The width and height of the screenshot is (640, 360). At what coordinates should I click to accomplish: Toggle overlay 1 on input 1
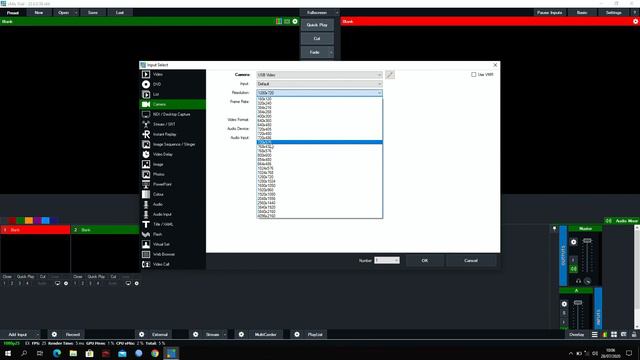4,283
